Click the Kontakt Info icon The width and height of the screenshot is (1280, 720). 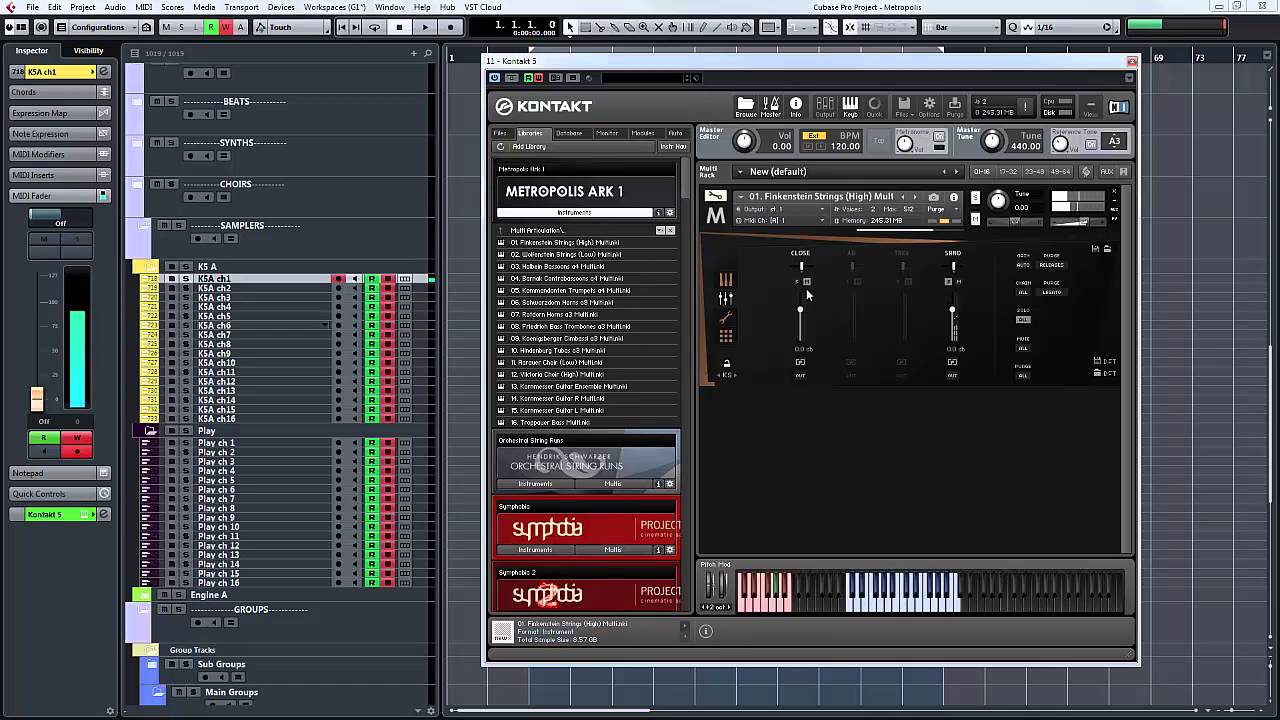[x=796, y=106]
